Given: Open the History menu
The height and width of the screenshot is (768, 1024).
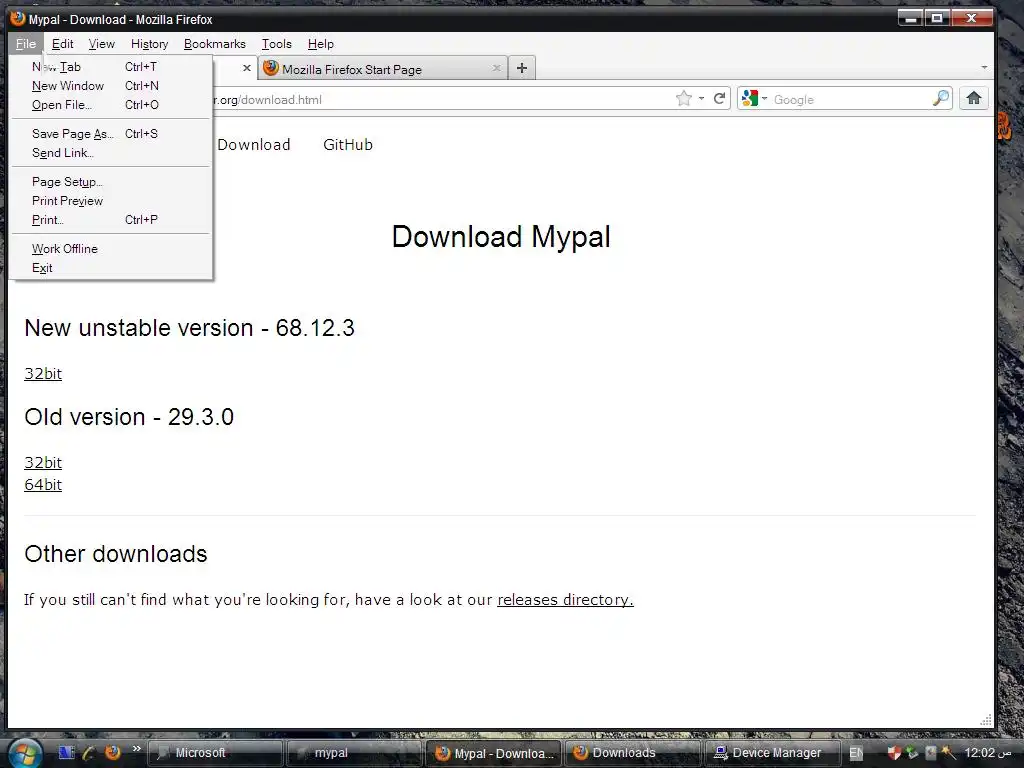Looking at the screenshot, I should [x=150, y=44].
